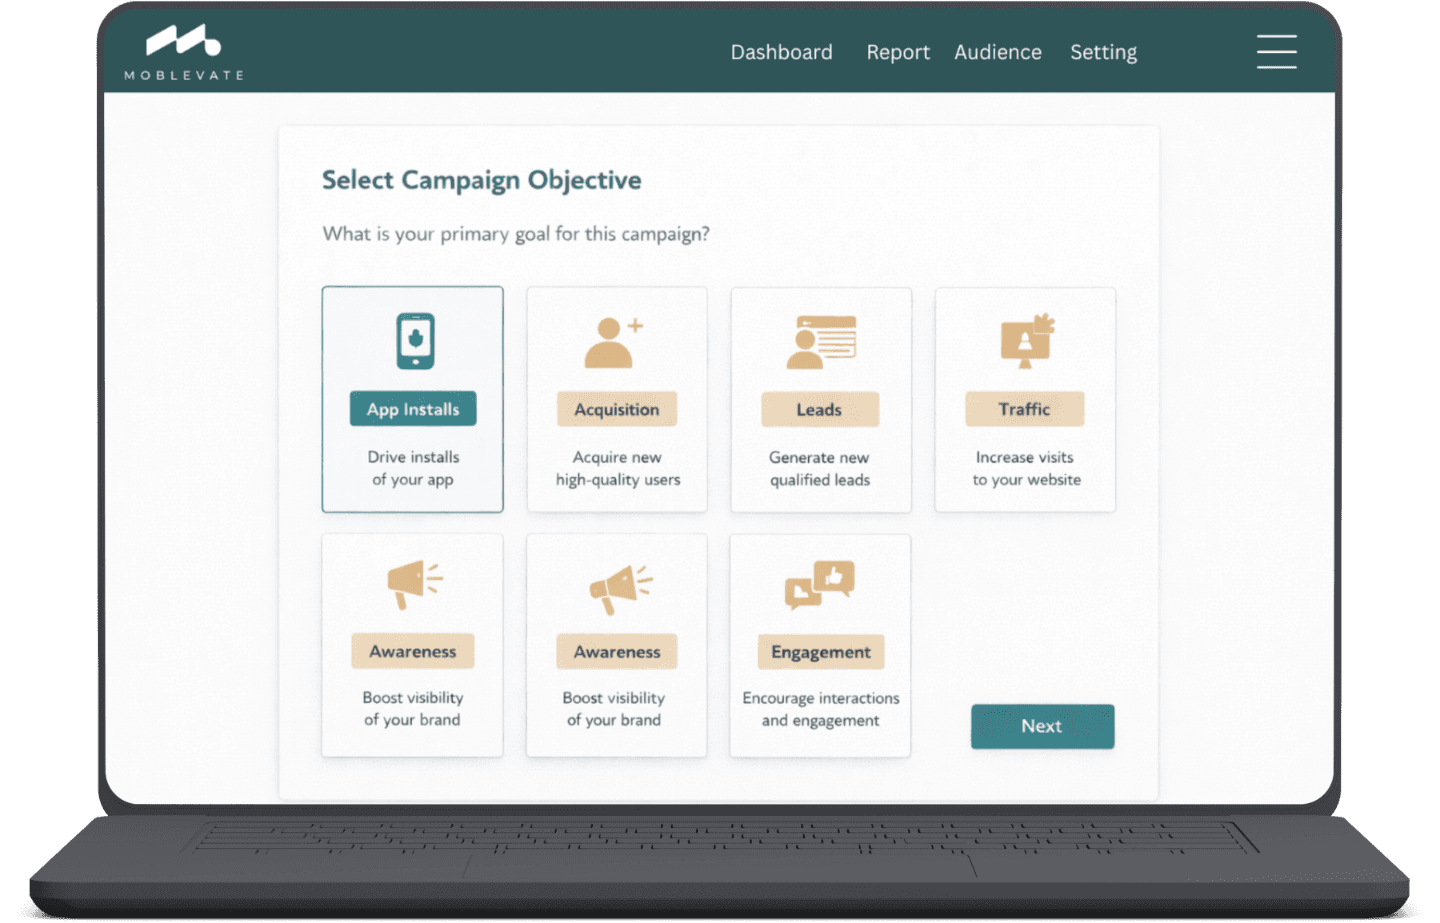
Task: Click the Next button
Action: pyautogui.click(x=1042, y=727)
